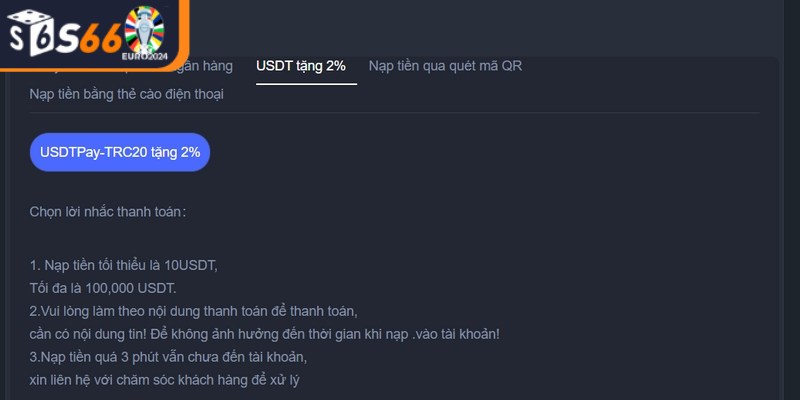The width and height of the screenshot is (800, 400).
Task: Click the rule 2 'Vui lòng làm theo' line
Action: 194,310
